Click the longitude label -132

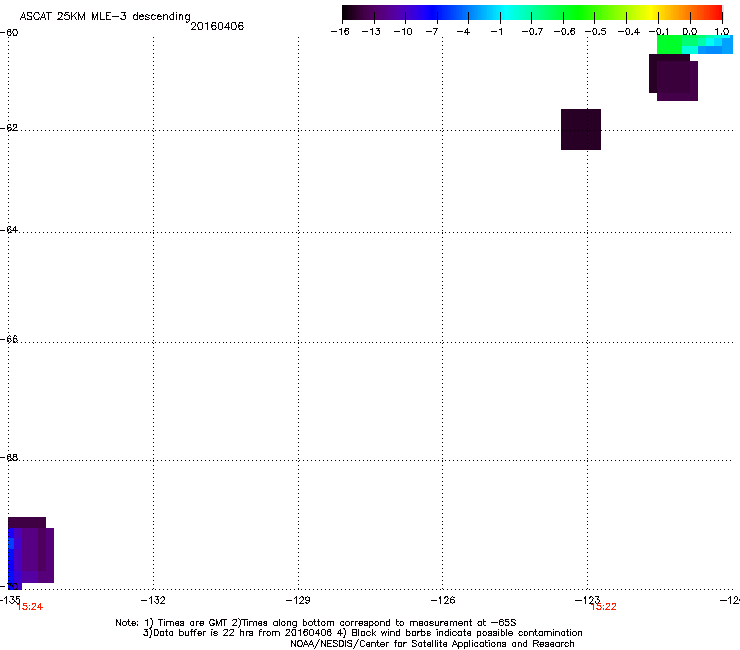[153, 600]
